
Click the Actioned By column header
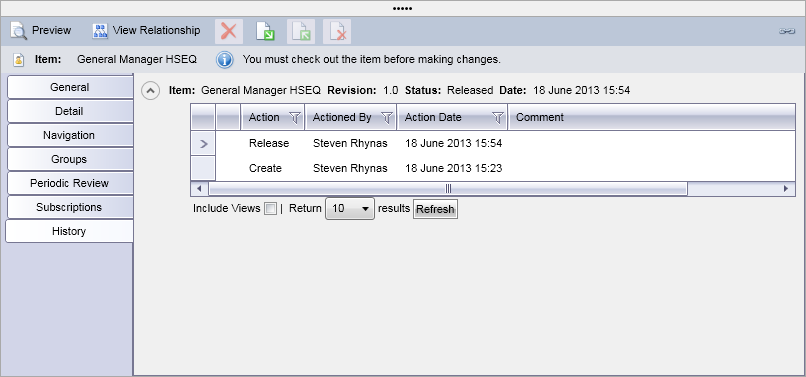tap(351, 117)
